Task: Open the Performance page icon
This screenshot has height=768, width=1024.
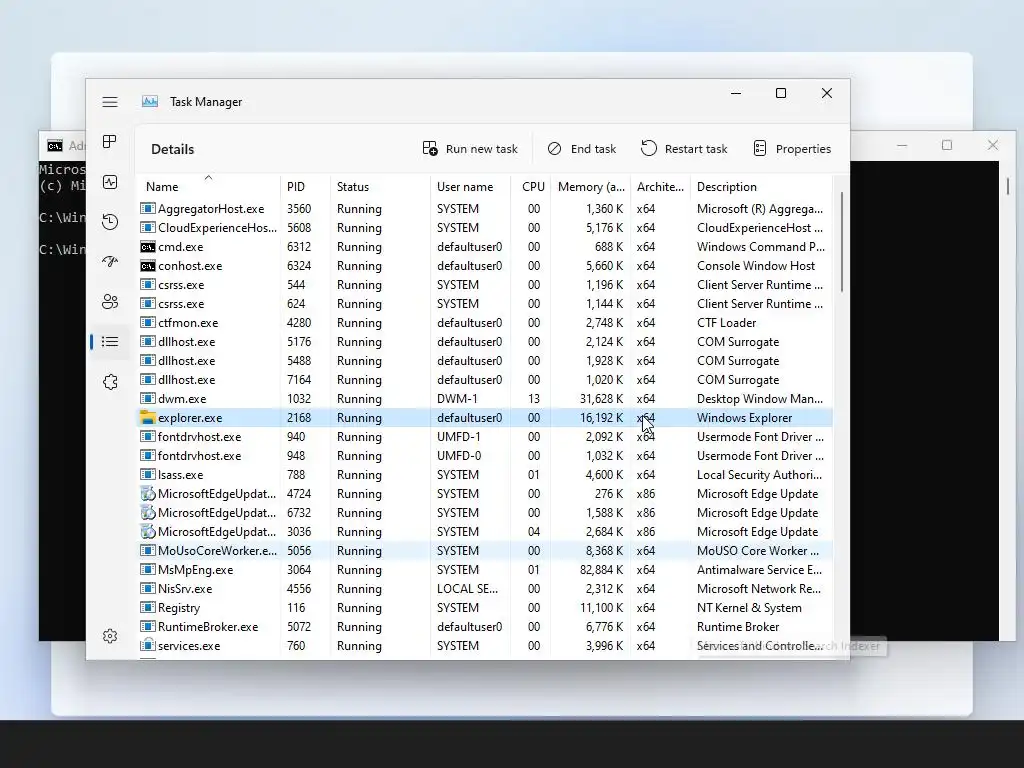Action: [x=110, y=182]
